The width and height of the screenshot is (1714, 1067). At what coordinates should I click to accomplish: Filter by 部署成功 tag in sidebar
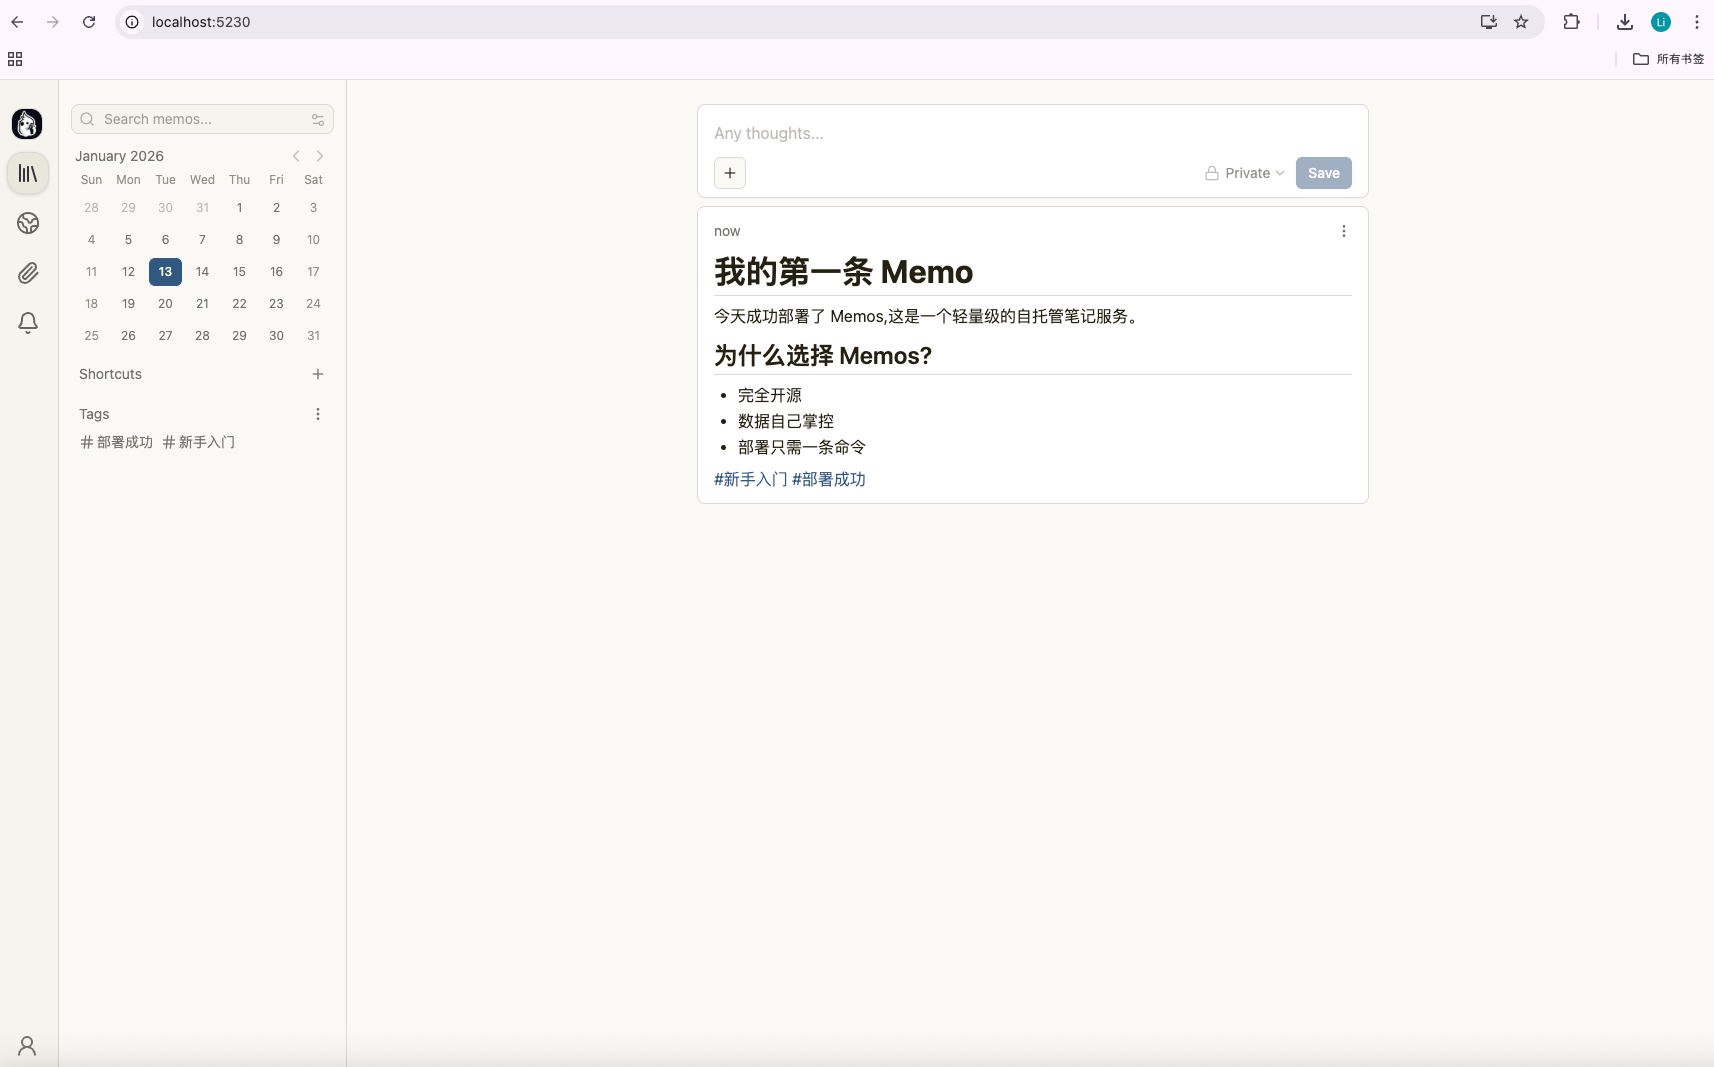pos(117,442)
